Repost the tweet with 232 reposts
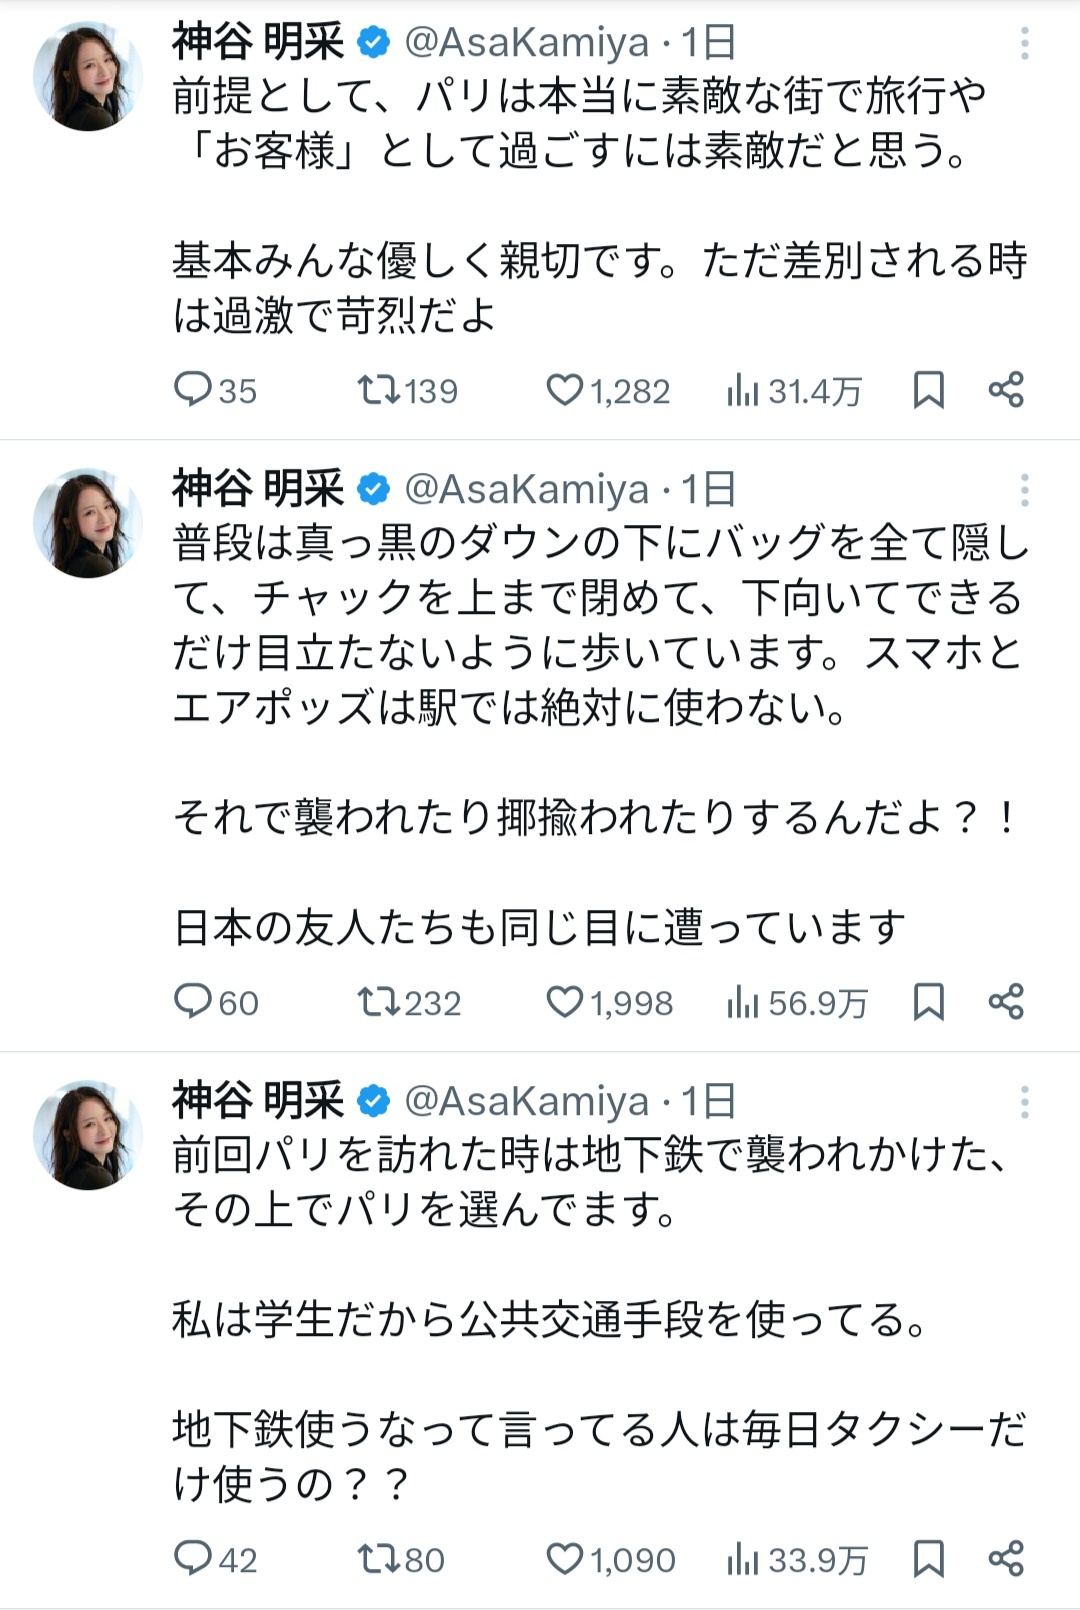This screenshot has height=1610, width=1080. pyautogui.click(x=380, y=1001)
